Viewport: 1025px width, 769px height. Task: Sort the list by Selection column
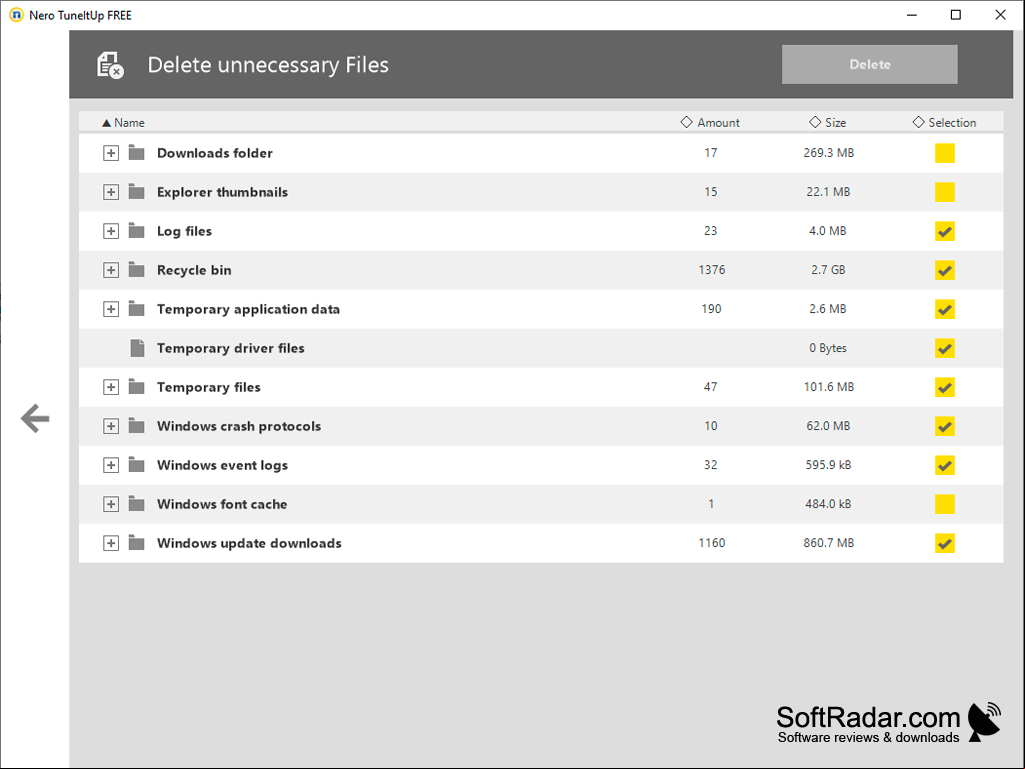[945, 122]
